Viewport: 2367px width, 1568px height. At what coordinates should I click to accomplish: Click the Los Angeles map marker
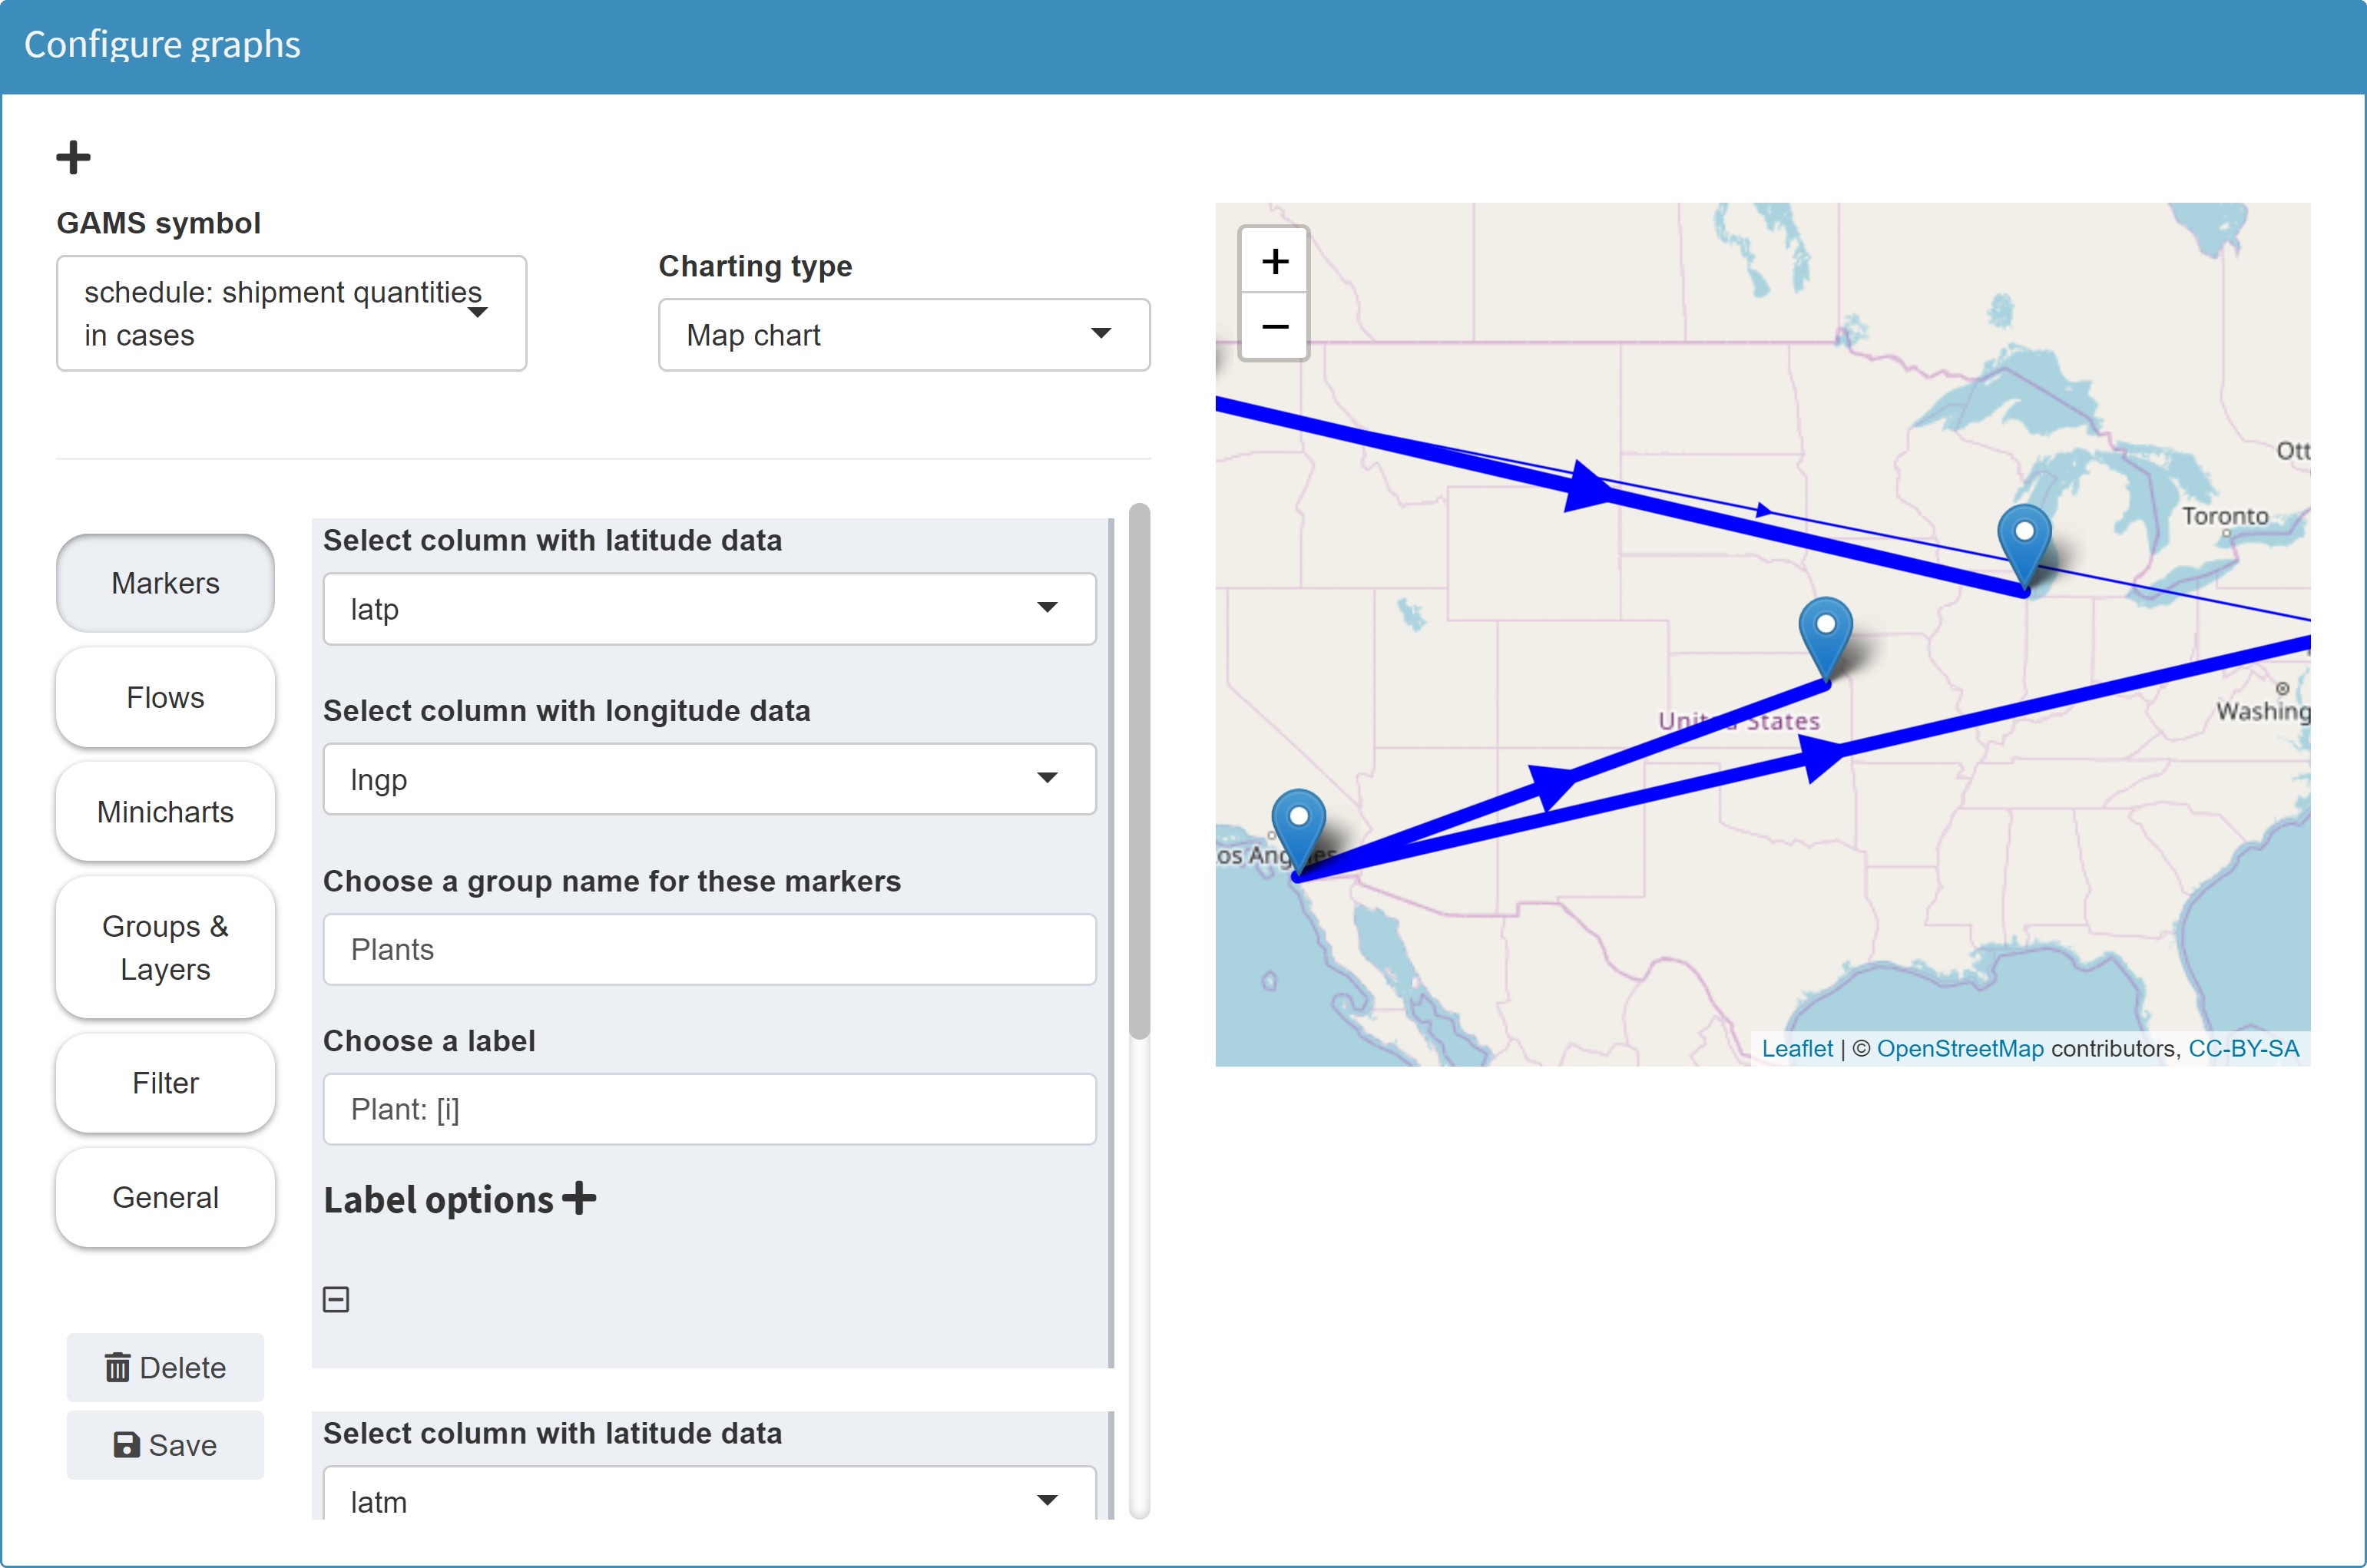[x=1298, y=831]
